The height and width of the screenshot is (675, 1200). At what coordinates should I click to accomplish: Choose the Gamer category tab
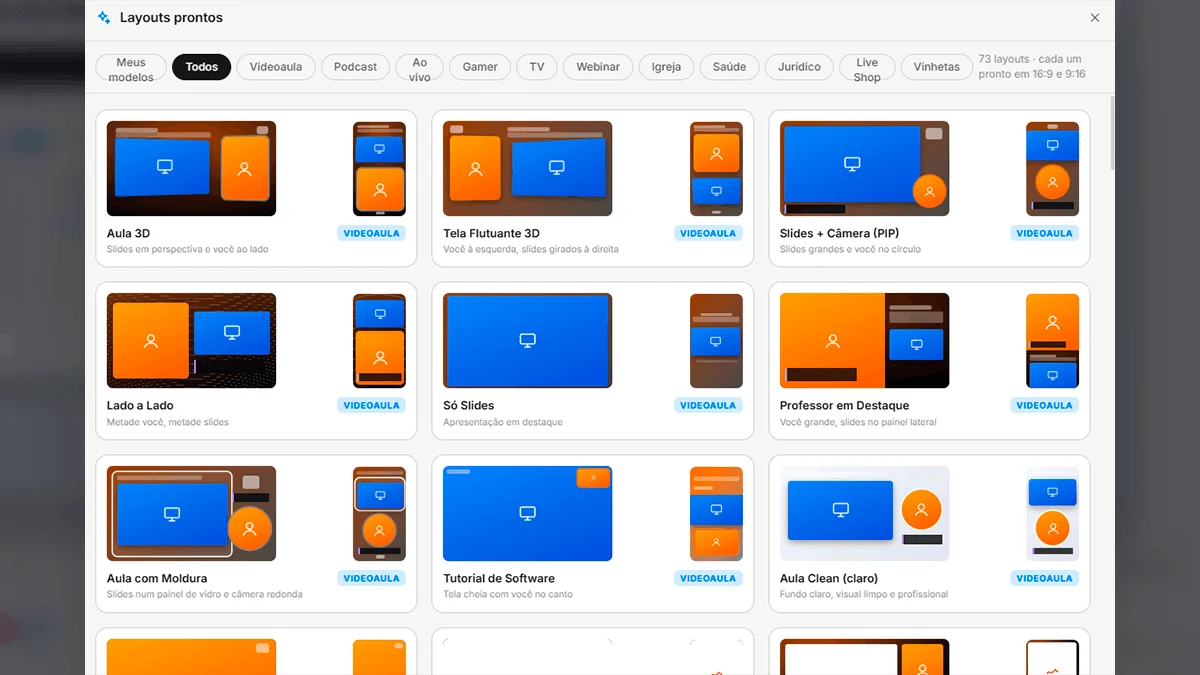click(x=480, y=67)
